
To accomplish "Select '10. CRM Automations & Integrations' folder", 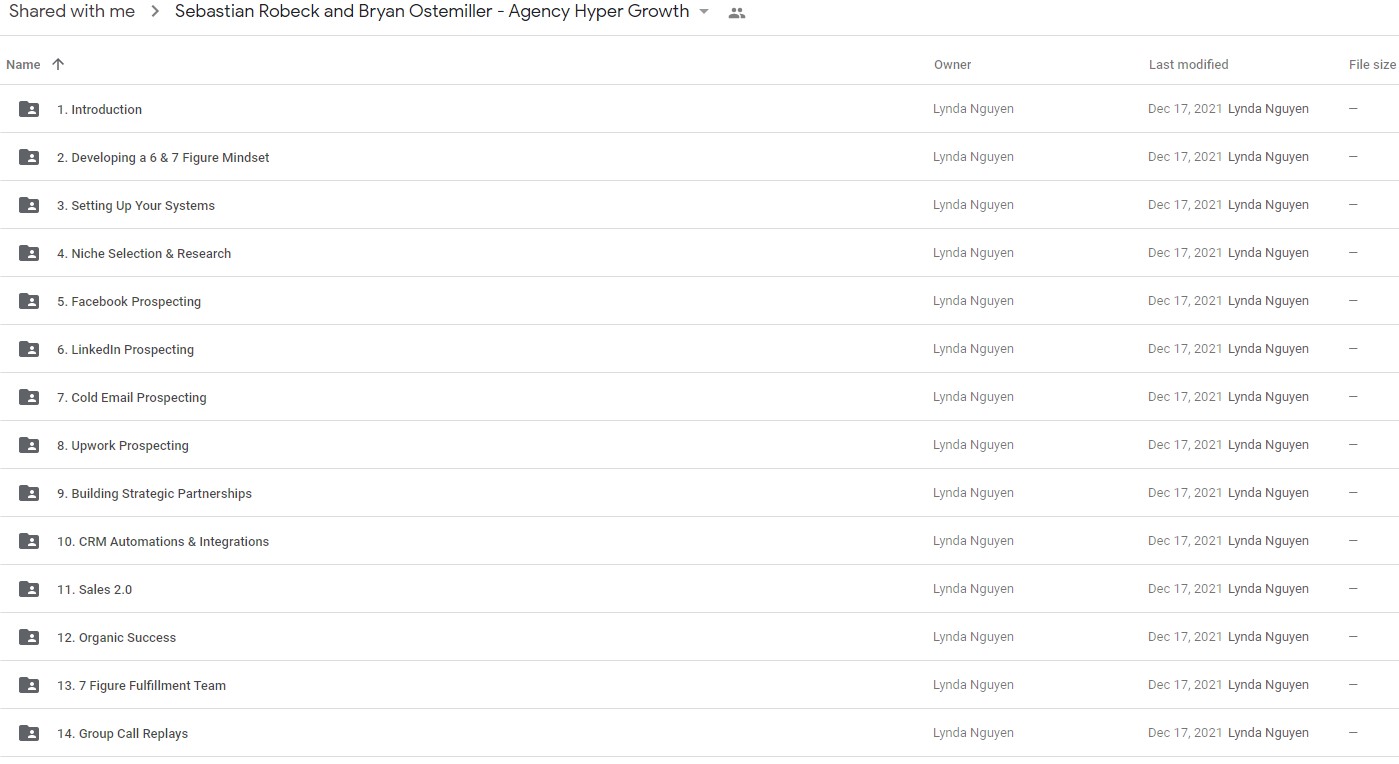I will coord(163,542).
